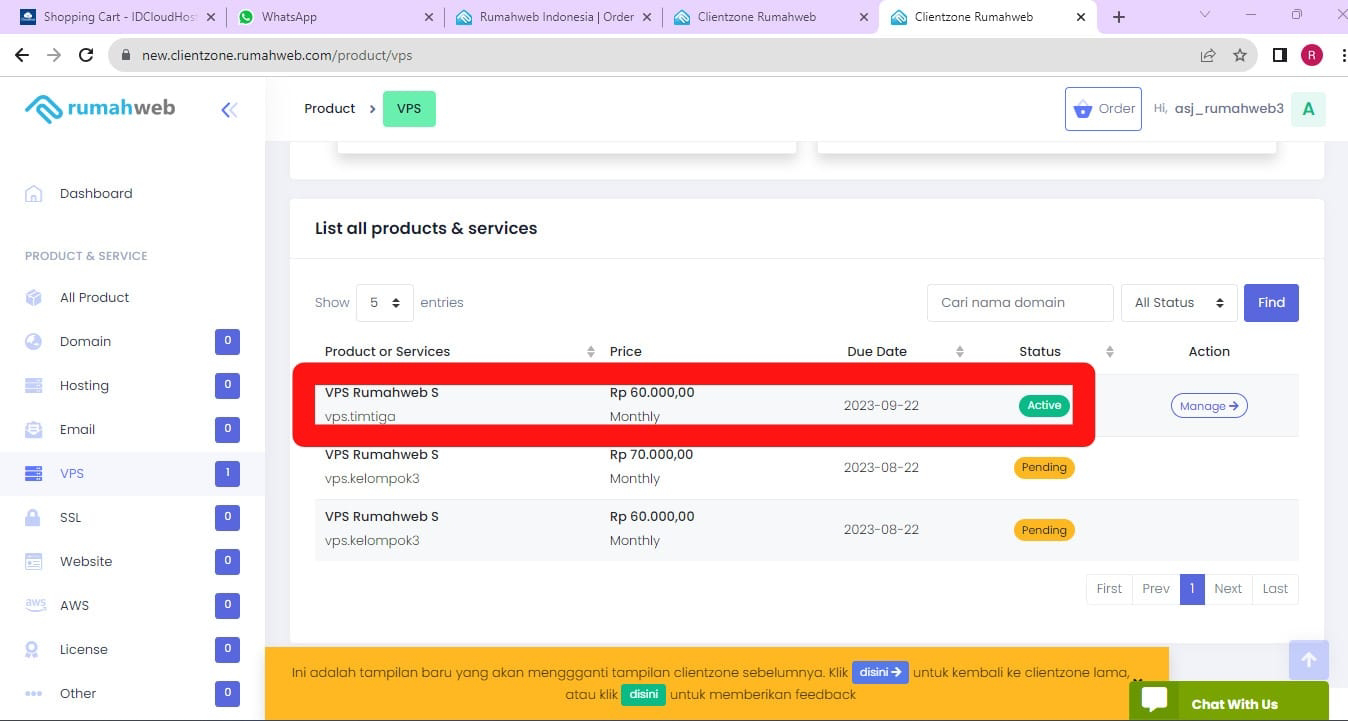
Task: Open a new browser tab
Action: tap(1119, 17)
